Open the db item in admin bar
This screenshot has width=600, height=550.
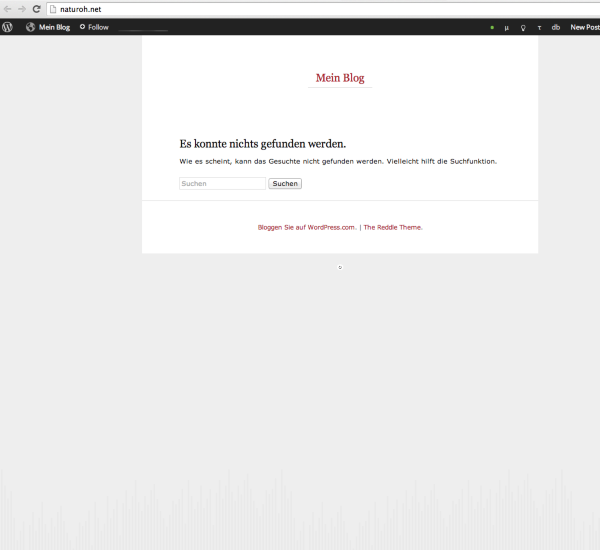pos(556,27)
